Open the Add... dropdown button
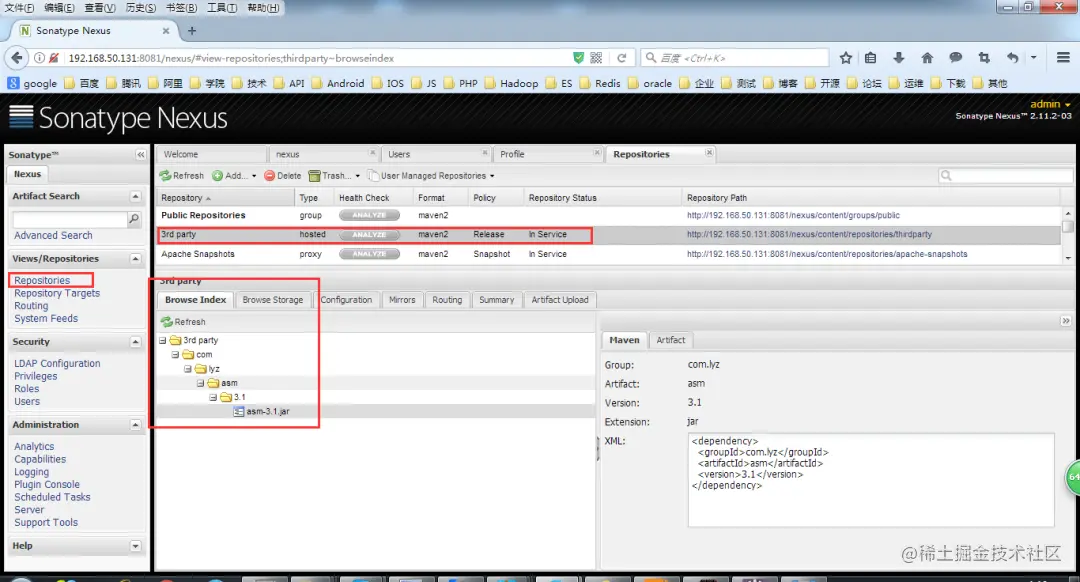Screen dimensions: 1080x582 pos(234,176)
